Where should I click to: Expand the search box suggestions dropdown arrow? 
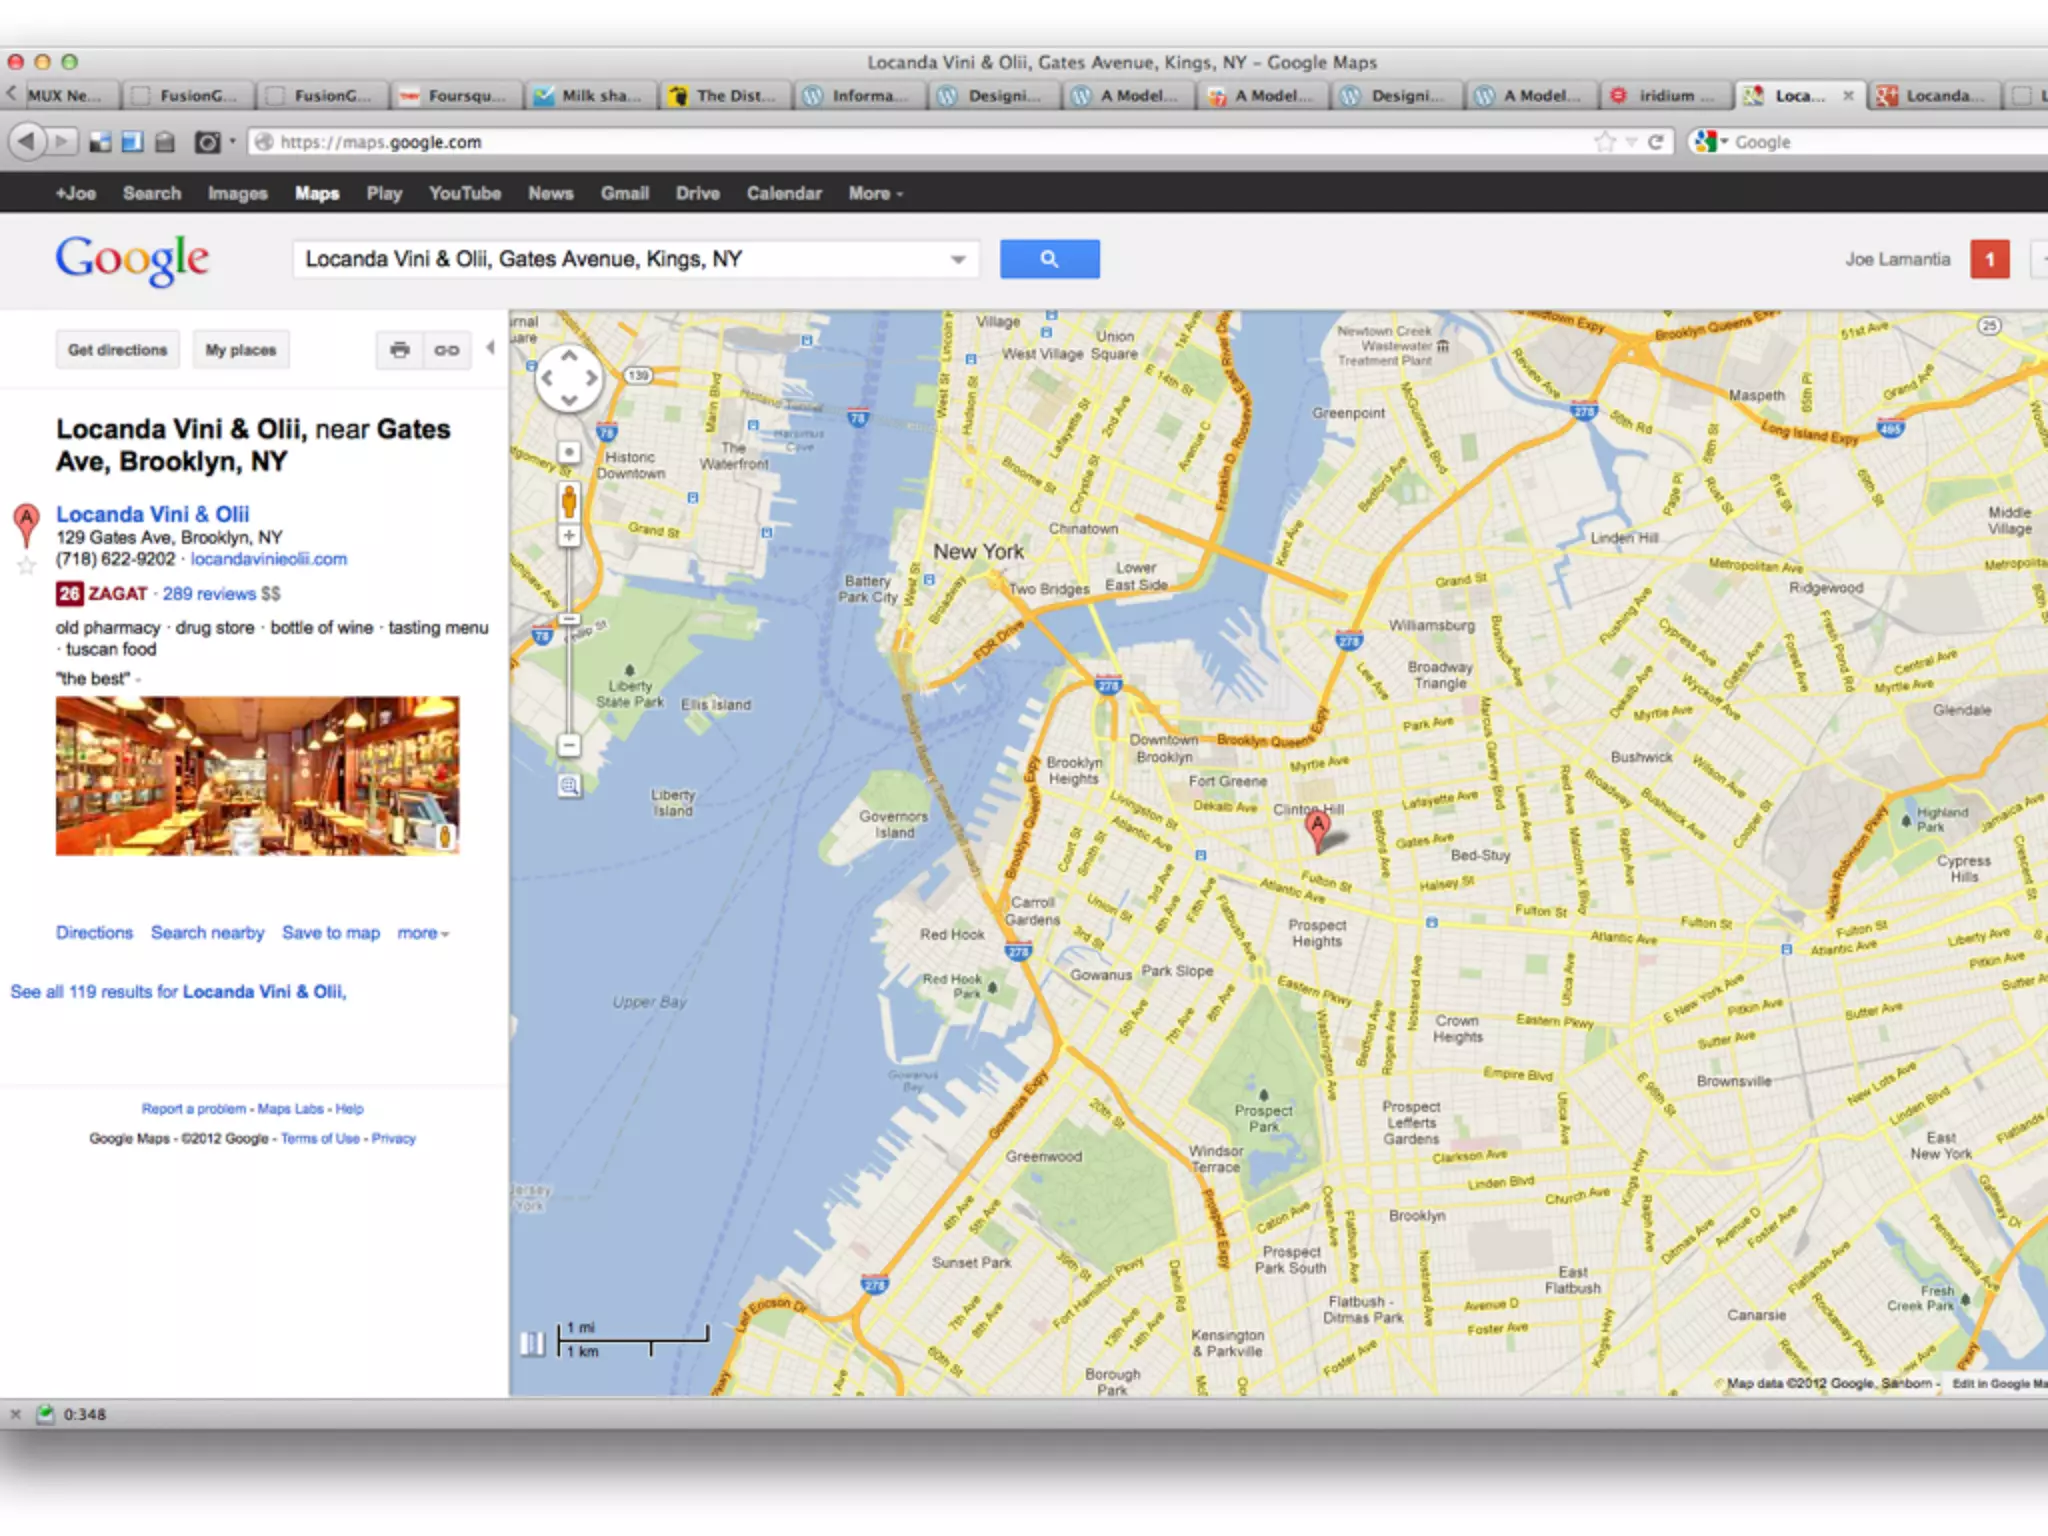click(957, 260)
